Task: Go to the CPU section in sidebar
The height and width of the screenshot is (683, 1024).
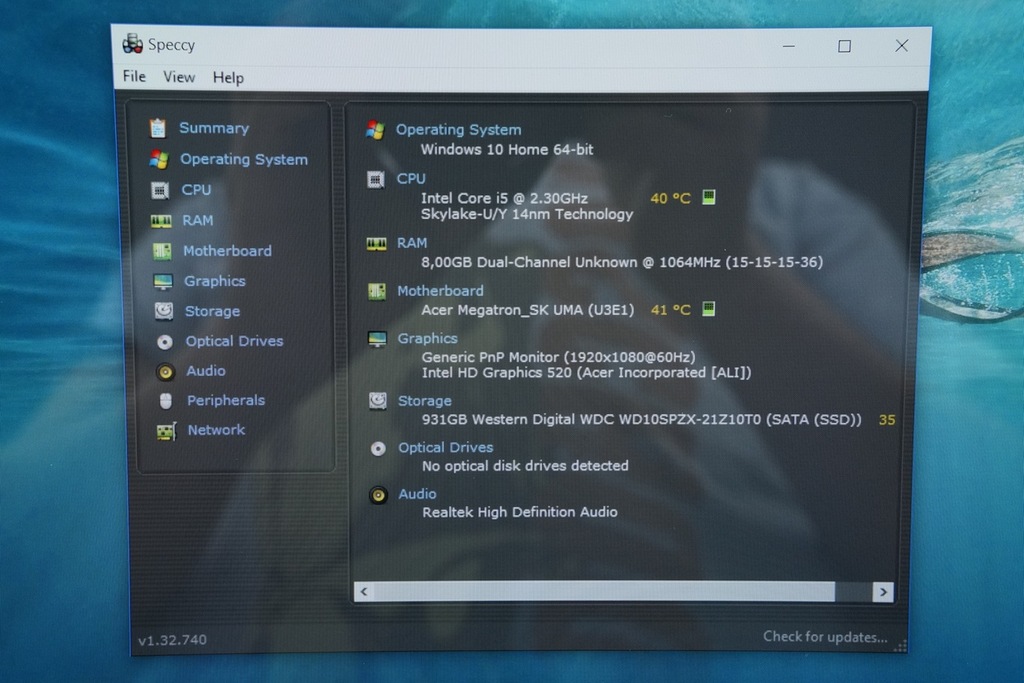Action: coord(197,190)
